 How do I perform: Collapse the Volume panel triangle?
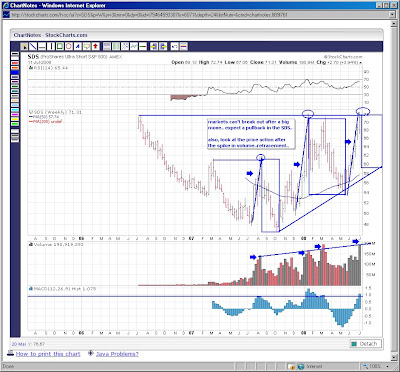point(30,244)
